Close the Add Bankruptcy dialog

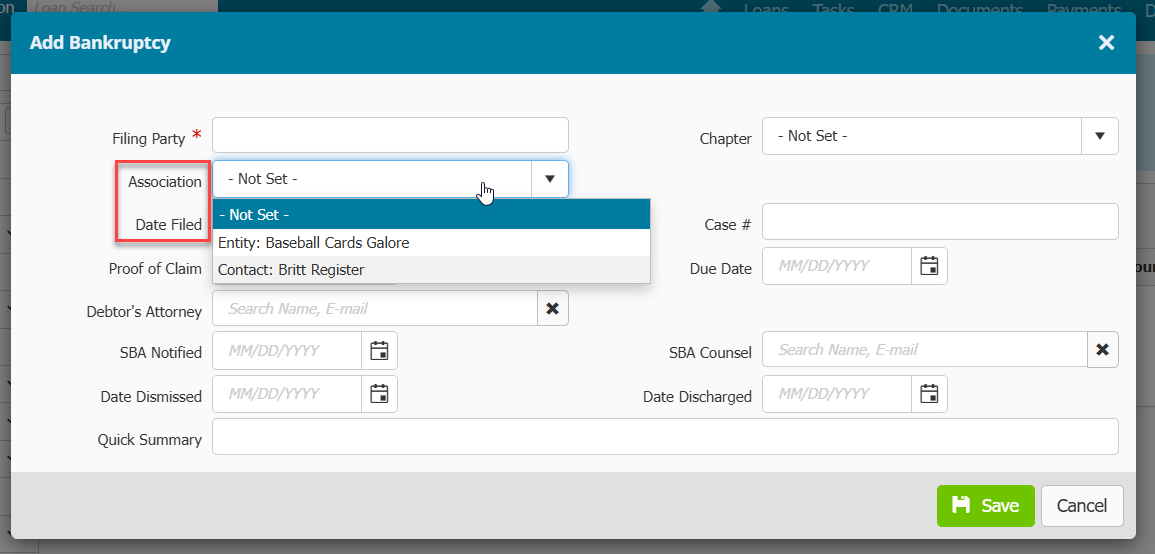1106,42
